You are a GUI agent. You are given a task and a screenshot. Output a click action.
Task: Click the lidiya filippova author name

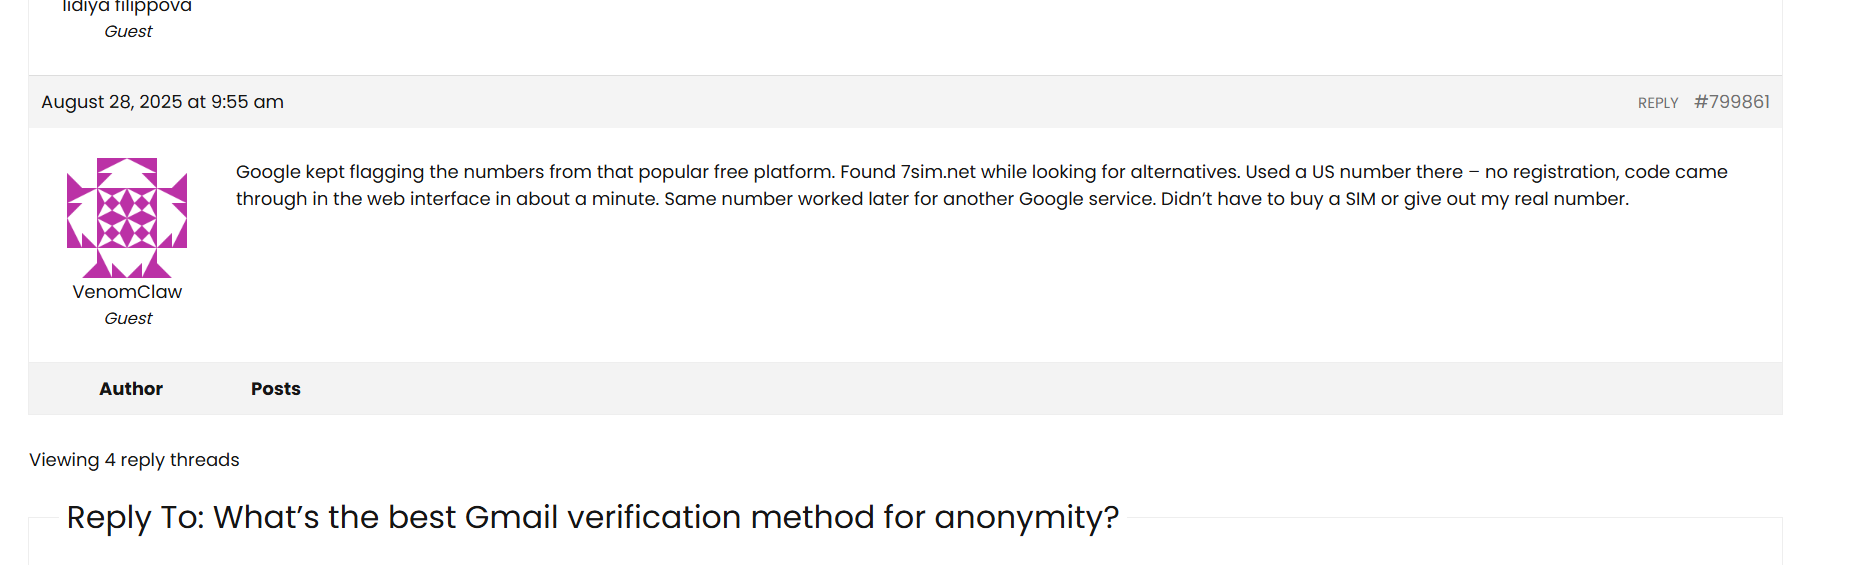coord(127,7)
